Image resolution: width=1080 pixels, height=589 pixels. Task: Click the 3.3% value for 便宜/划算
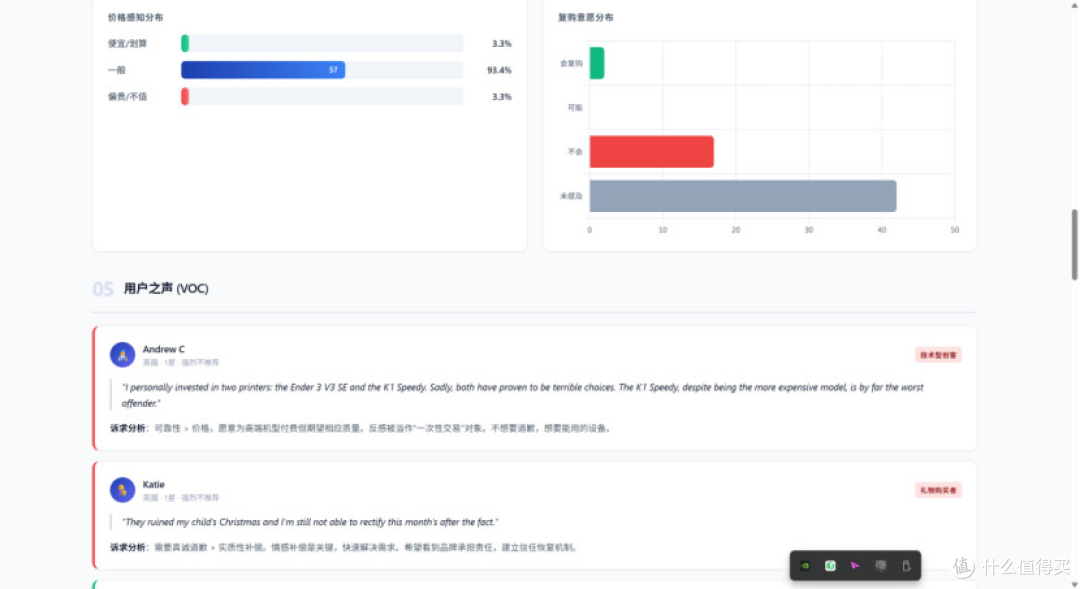click(x=502, y=43)
